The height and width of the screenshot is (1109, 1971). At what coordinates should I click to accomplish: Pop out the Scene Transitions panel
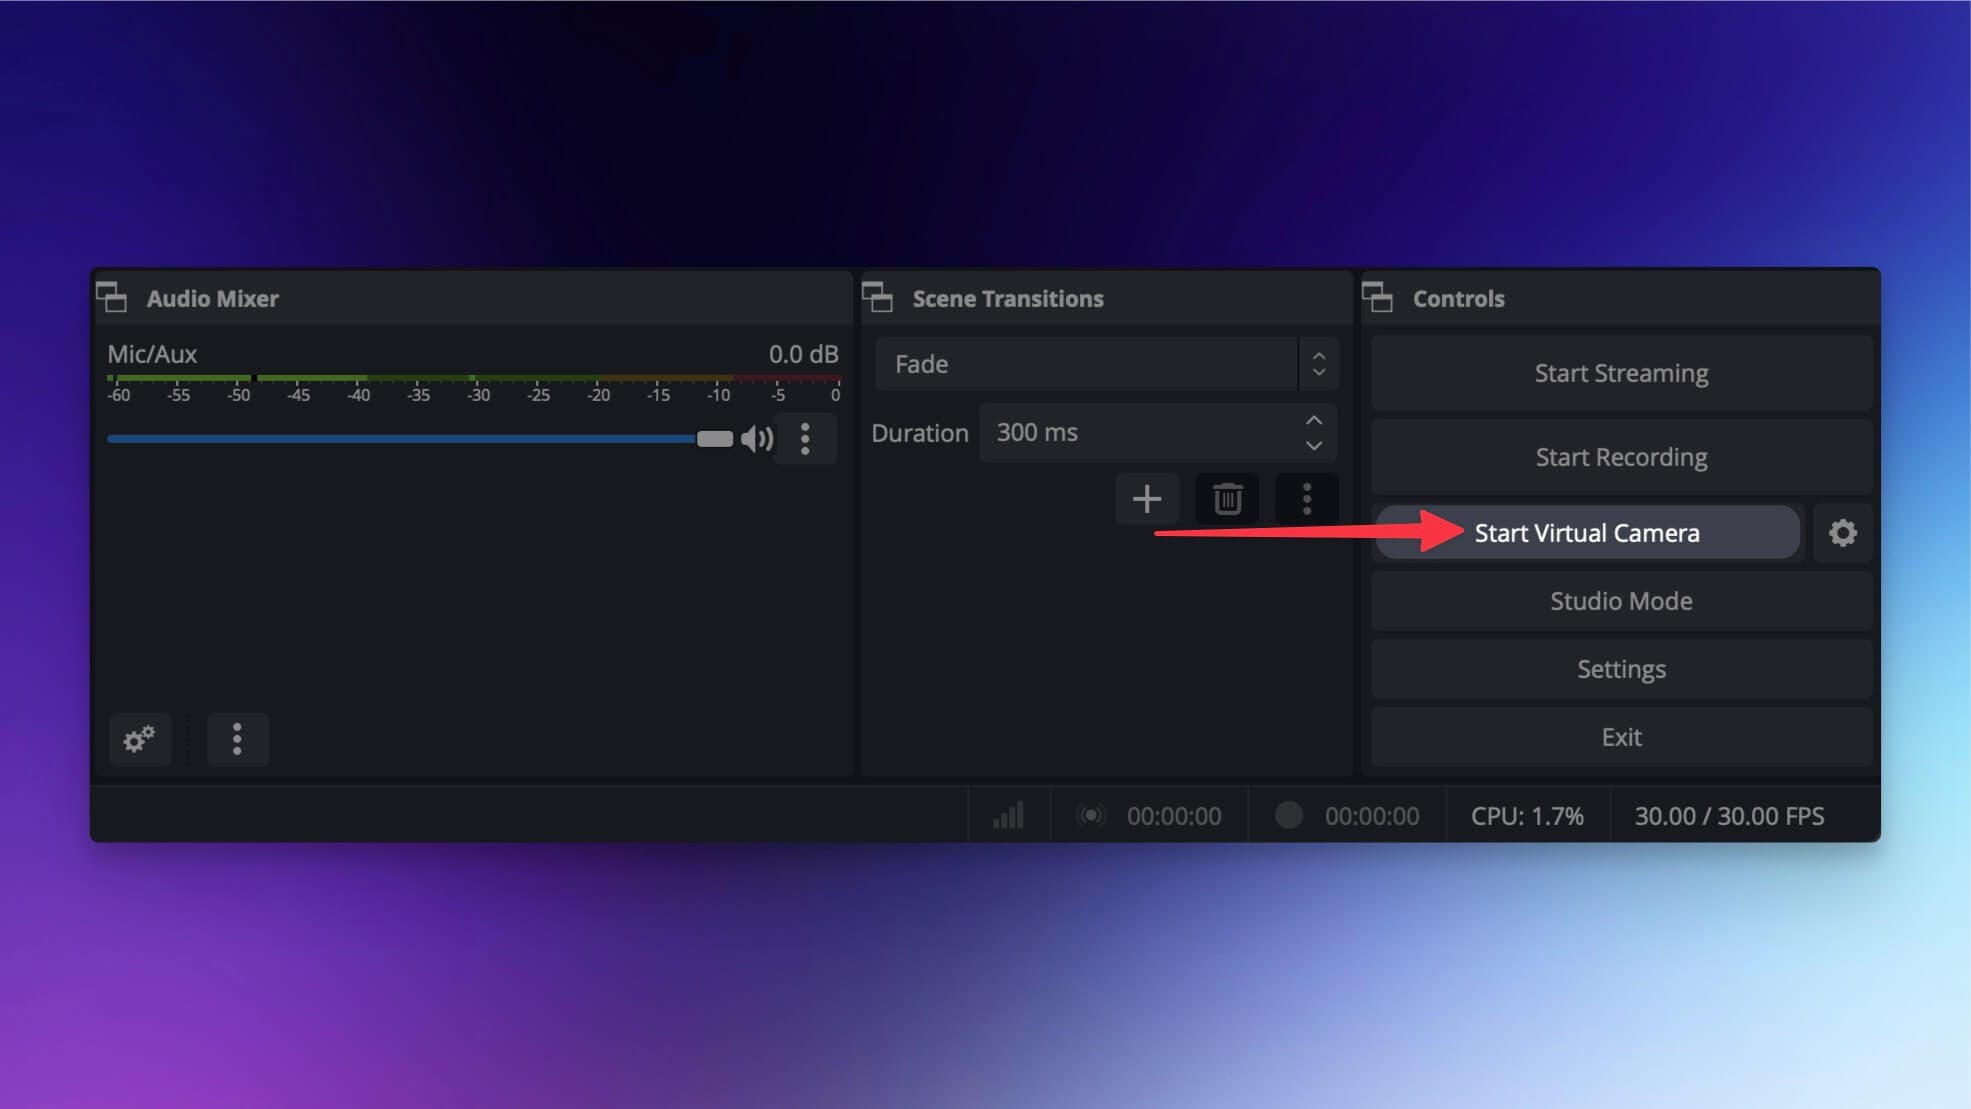(880, 297)
